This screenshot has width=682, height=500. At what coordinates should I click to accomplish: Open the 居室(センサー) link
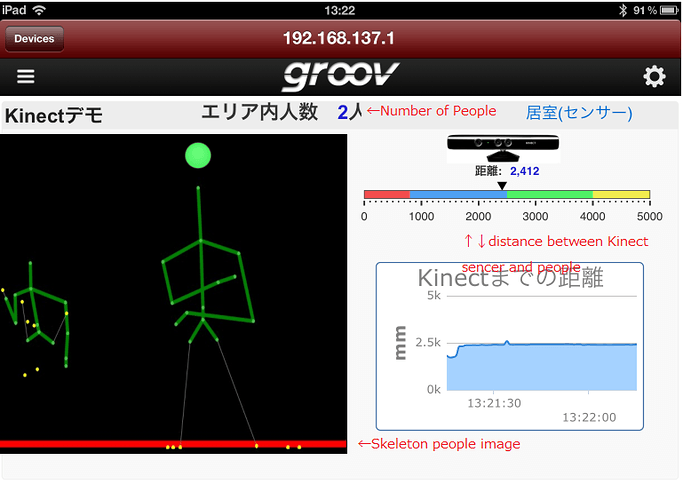click(579, 113)
